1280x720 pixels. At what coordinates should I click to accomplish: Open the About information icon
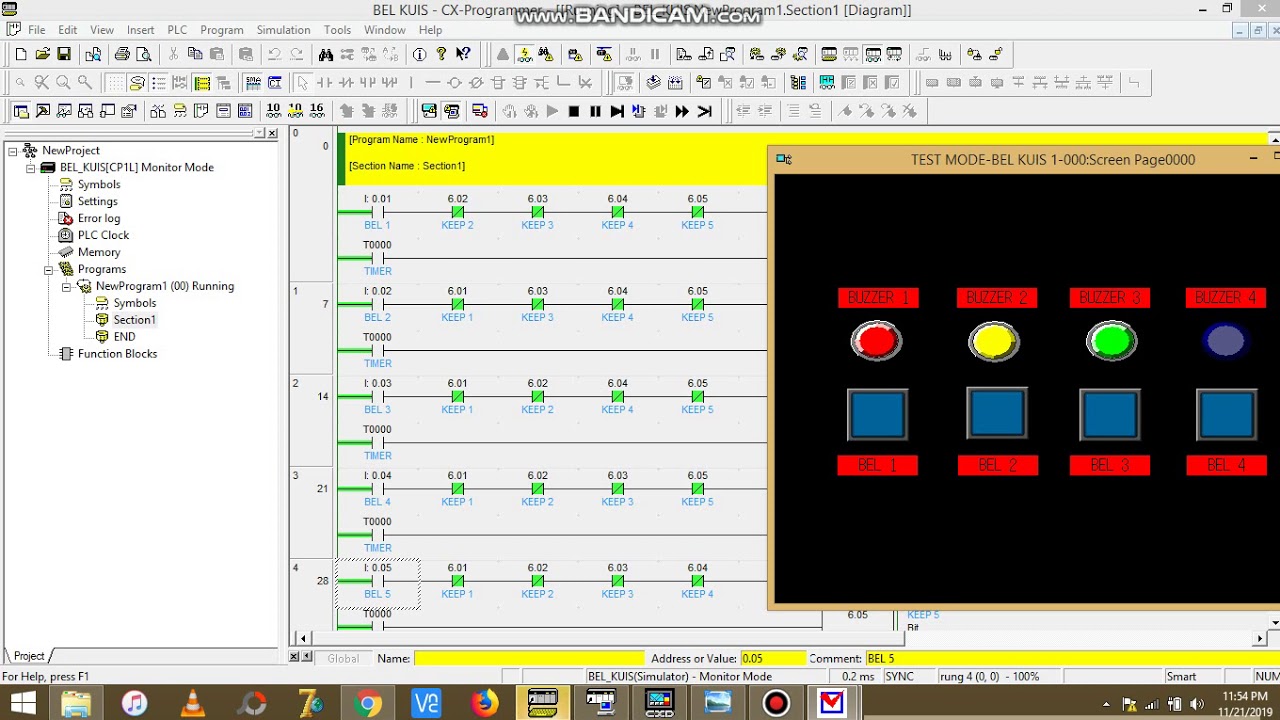419,54
